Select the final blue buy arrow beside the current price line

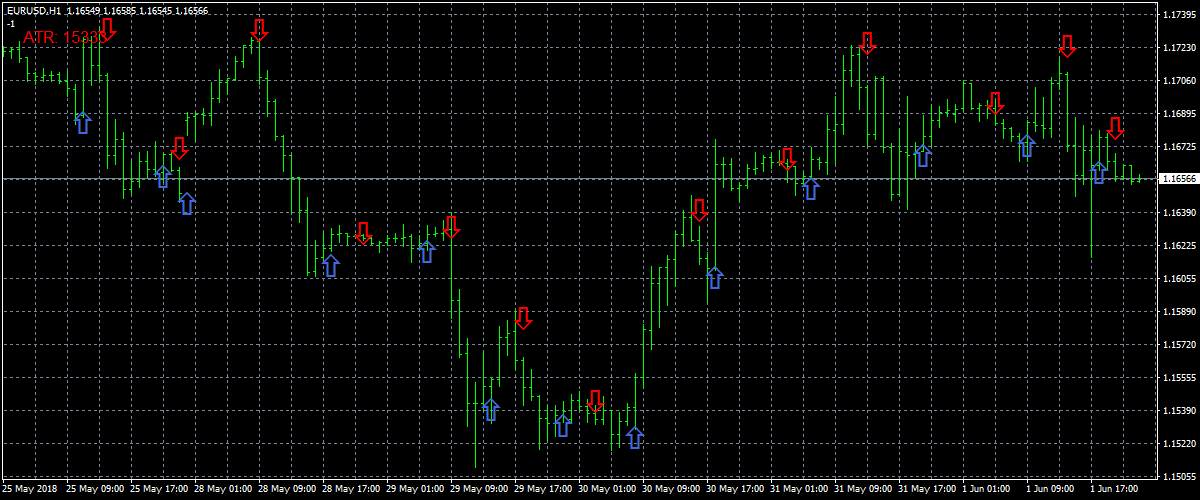[1098, 172]
